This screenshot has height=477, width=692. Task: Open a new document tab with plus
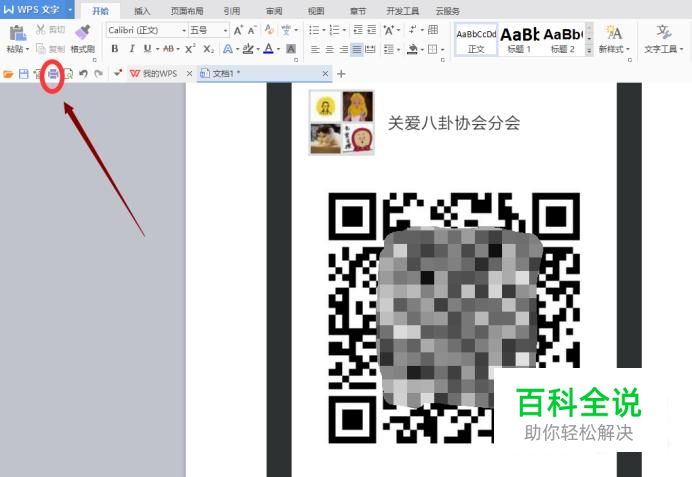point(341,74)
